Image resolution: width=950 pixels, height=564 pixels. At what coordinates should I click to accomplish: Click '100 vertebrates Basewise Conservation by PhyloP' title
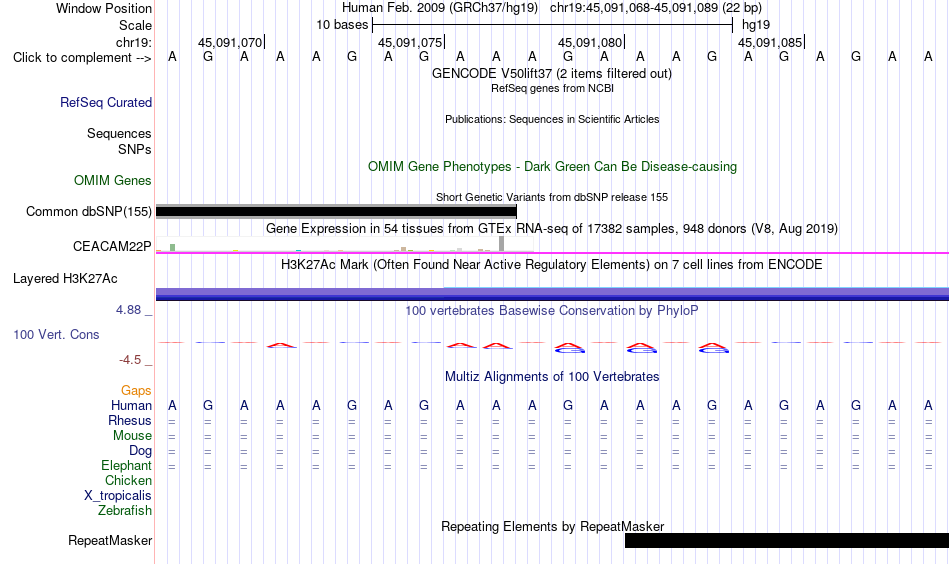pos(552,311)
